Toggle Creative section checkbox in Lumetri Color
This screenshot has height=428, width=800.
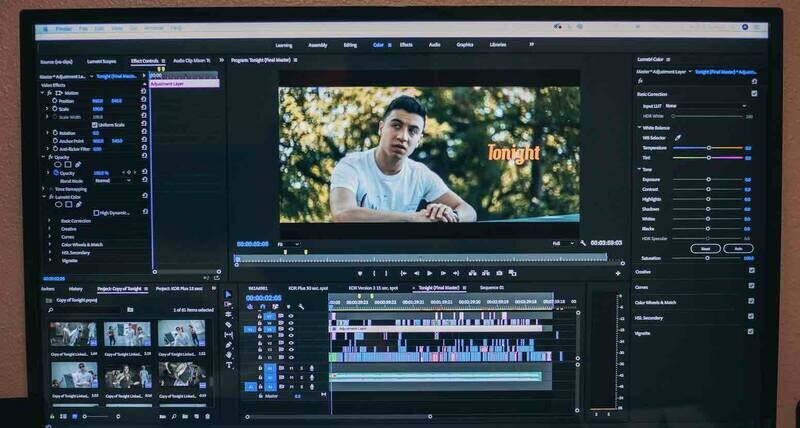point(752,271)
